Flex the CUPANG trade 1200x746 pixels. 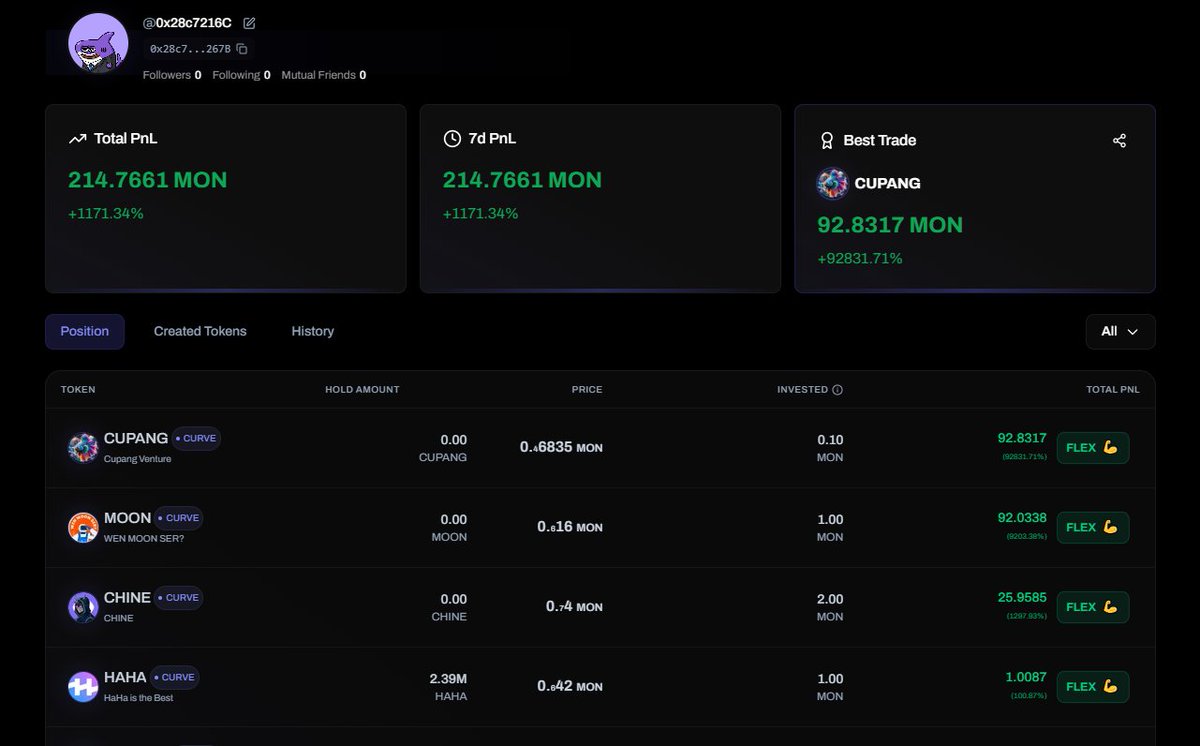[1092, 448]
